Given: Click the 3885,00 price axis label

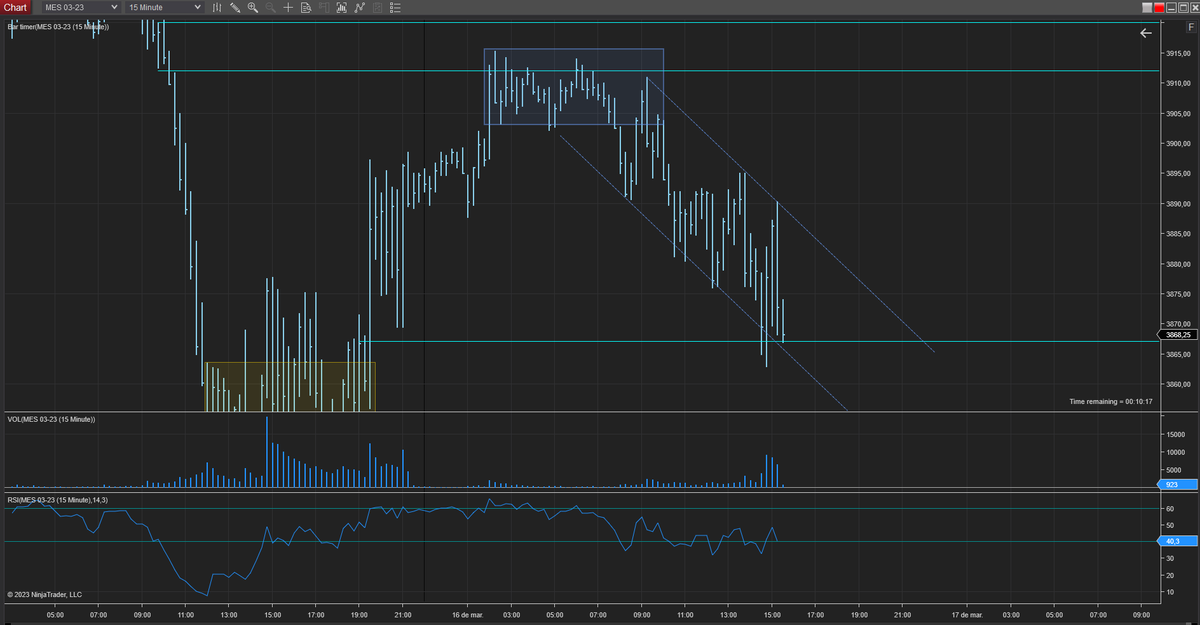Looking at the screenshot, I should click(x=1176, y=234).
